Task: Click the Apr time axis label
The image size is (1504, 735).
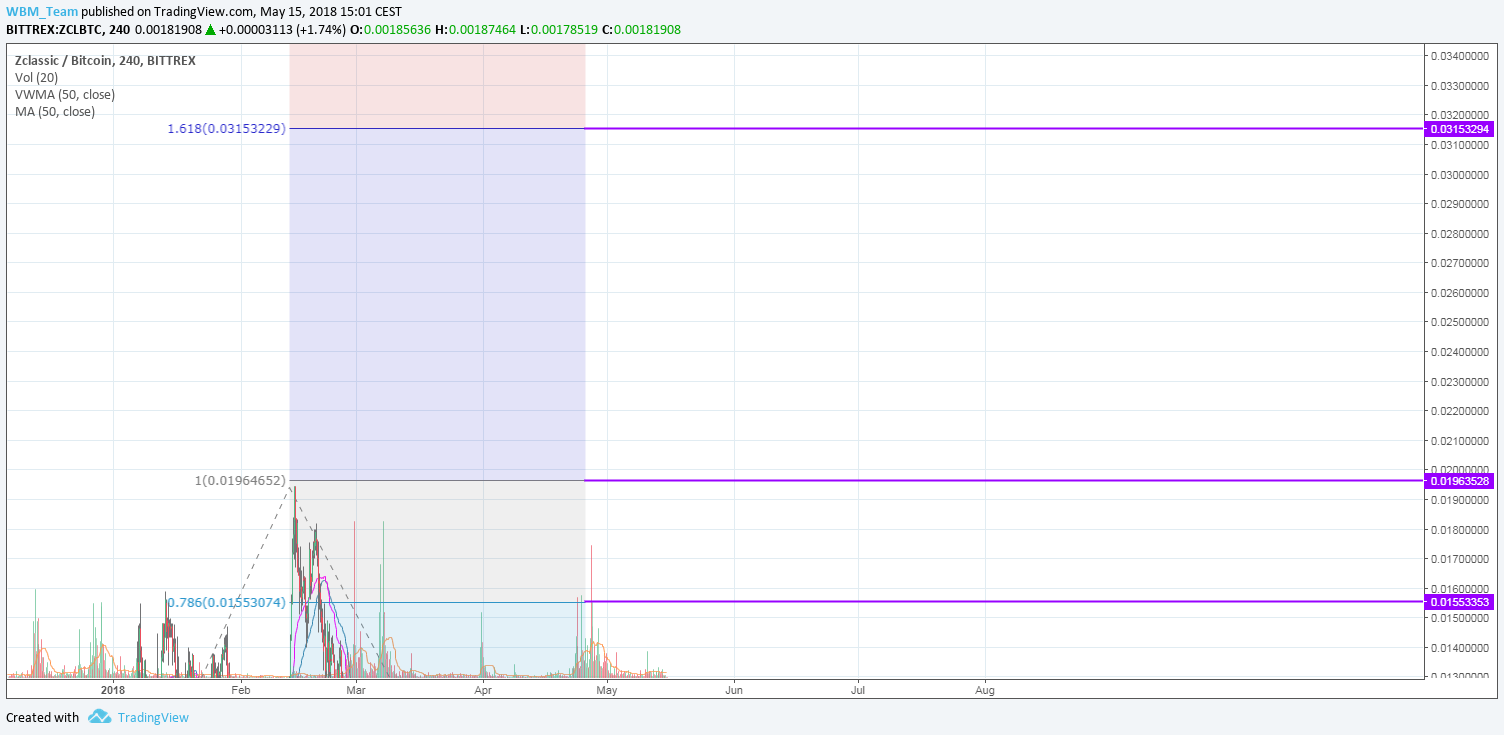Action: (x=484, y=689)
